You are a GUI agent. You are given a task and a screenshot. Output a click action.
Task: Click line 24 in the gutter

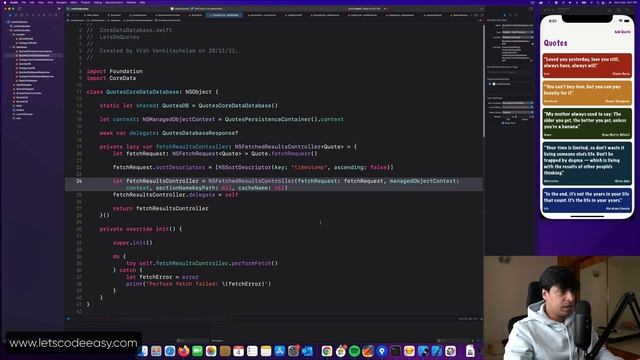coord(79,181)
